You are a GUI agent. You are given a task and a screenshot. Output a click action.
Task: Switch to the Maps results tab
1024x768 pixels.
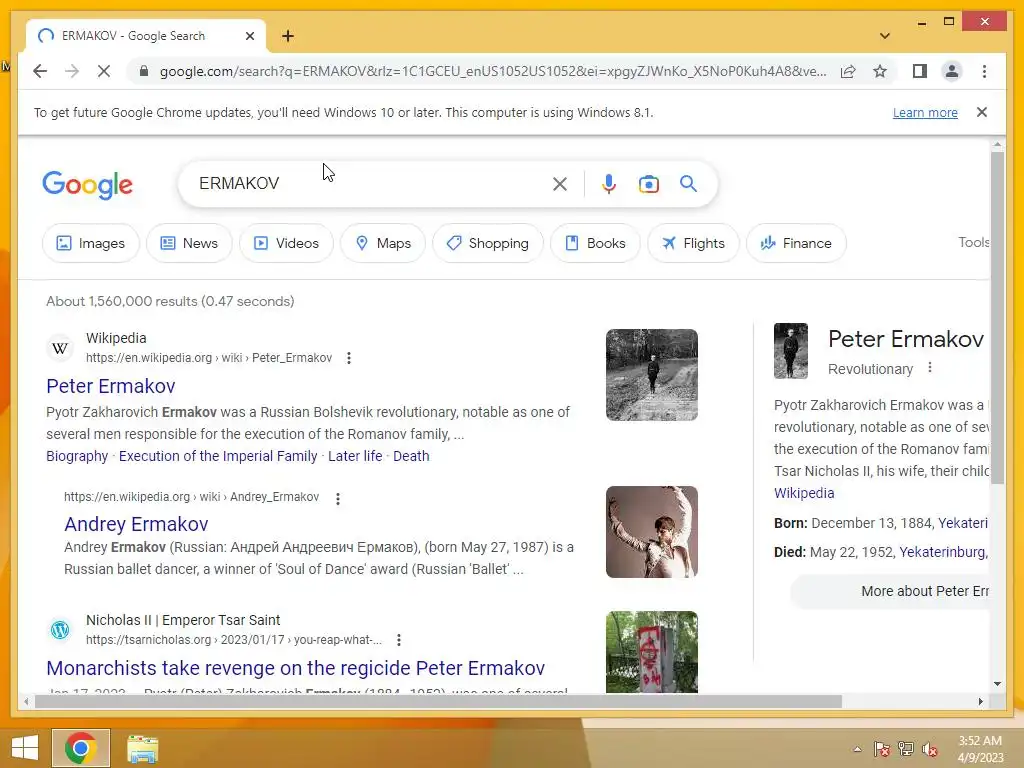pyautogui.click(x=383, y=243)
